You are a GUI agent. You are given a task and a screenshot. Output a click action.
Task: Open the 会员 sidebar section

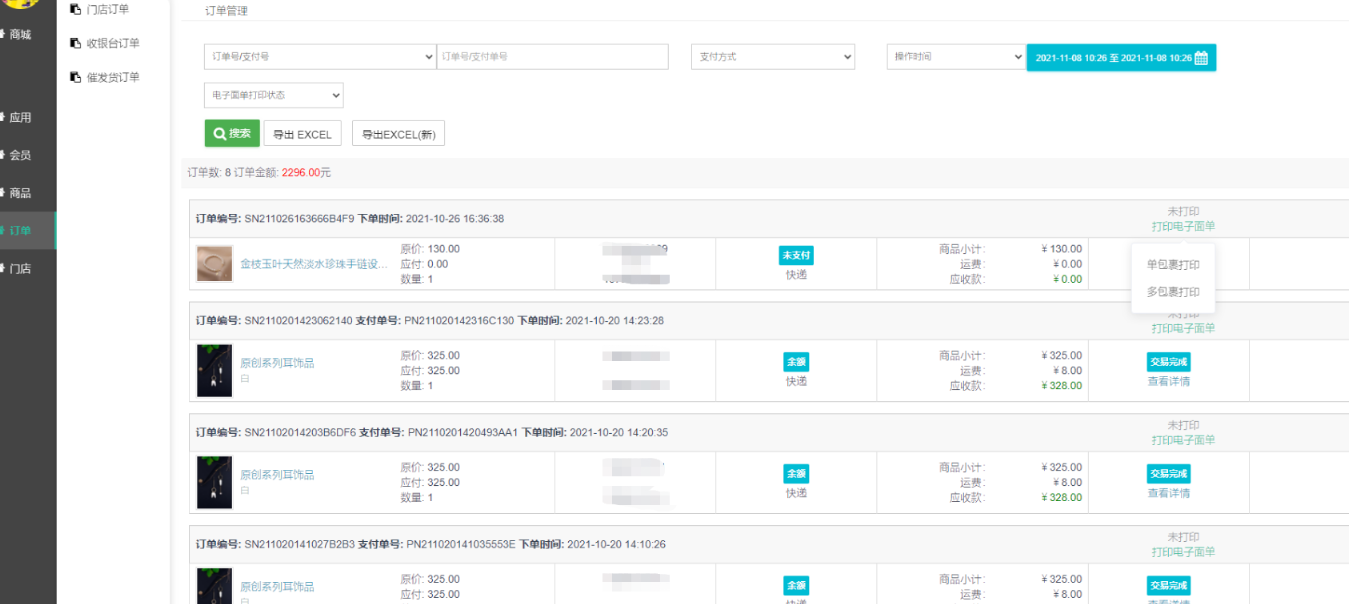coord(20,156)
